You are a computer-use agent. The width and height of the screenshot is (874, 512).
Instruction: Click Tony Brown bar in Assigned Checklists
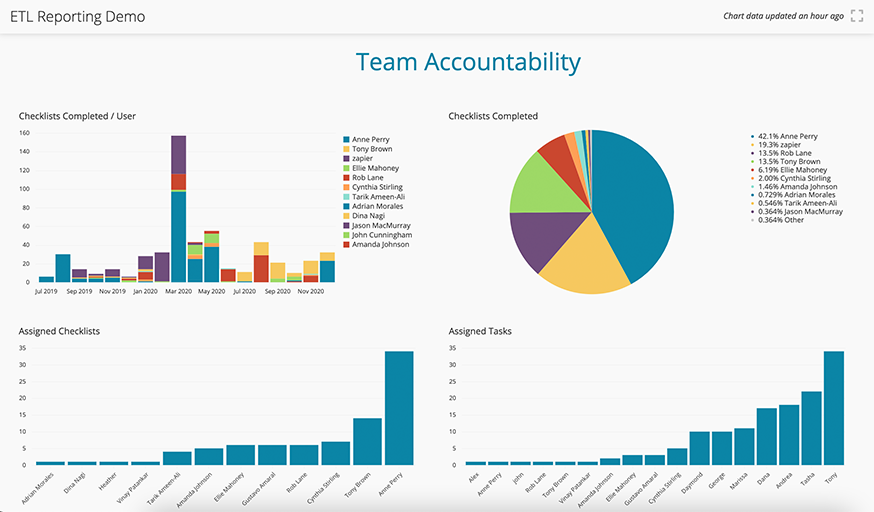point(367,441)
